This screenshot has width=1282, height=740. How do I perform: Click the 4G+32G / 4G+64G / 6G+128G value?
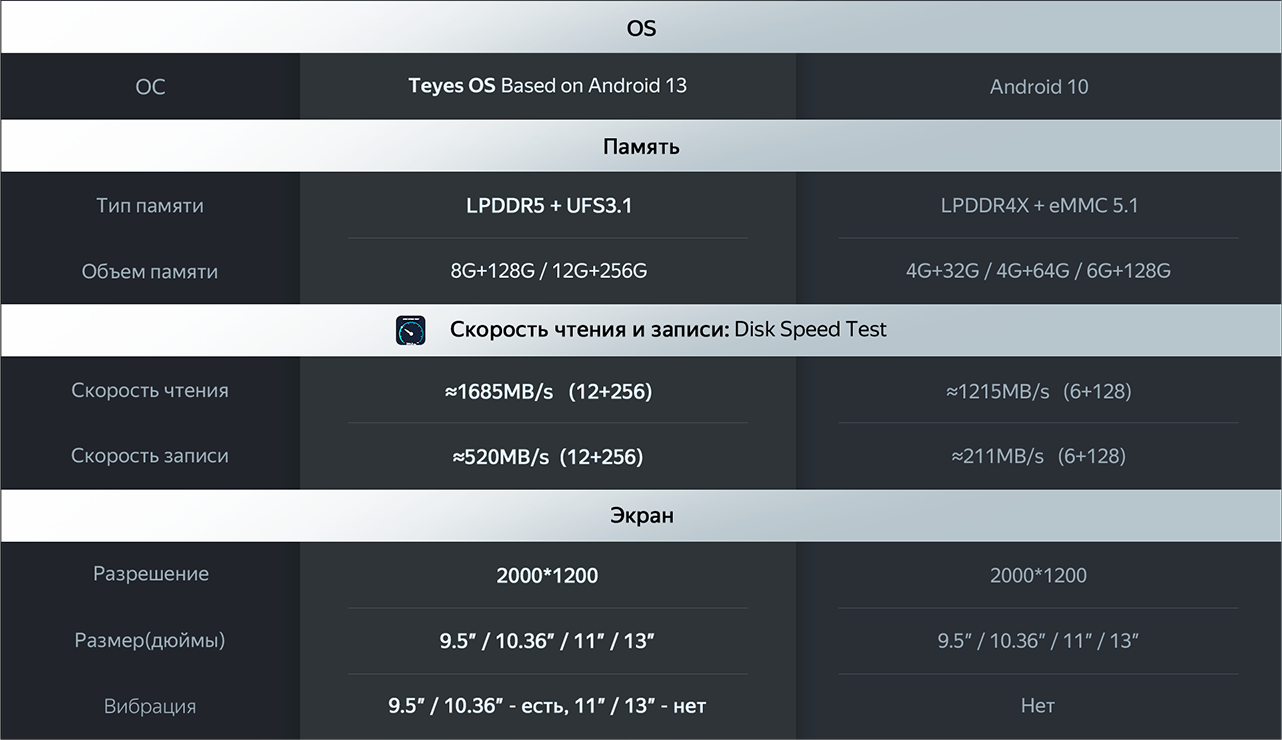click(x=1038, y=271)
